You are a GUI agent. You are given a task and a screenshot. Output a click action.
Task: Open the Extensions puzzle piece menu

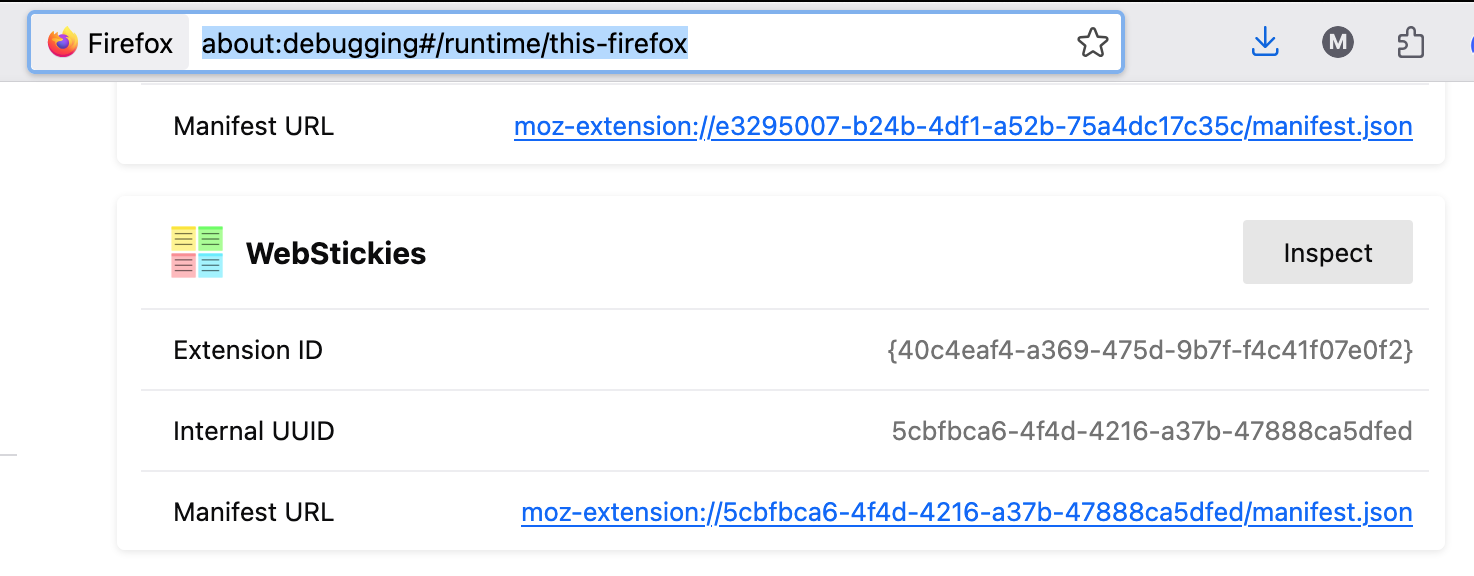(1410, 42)
